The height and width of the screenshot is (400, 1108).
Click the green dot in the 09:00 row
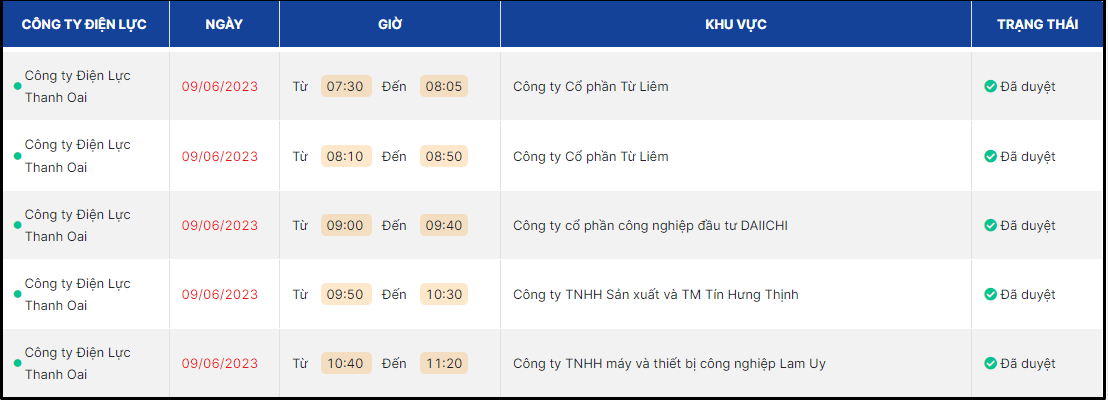pos(17,226)
